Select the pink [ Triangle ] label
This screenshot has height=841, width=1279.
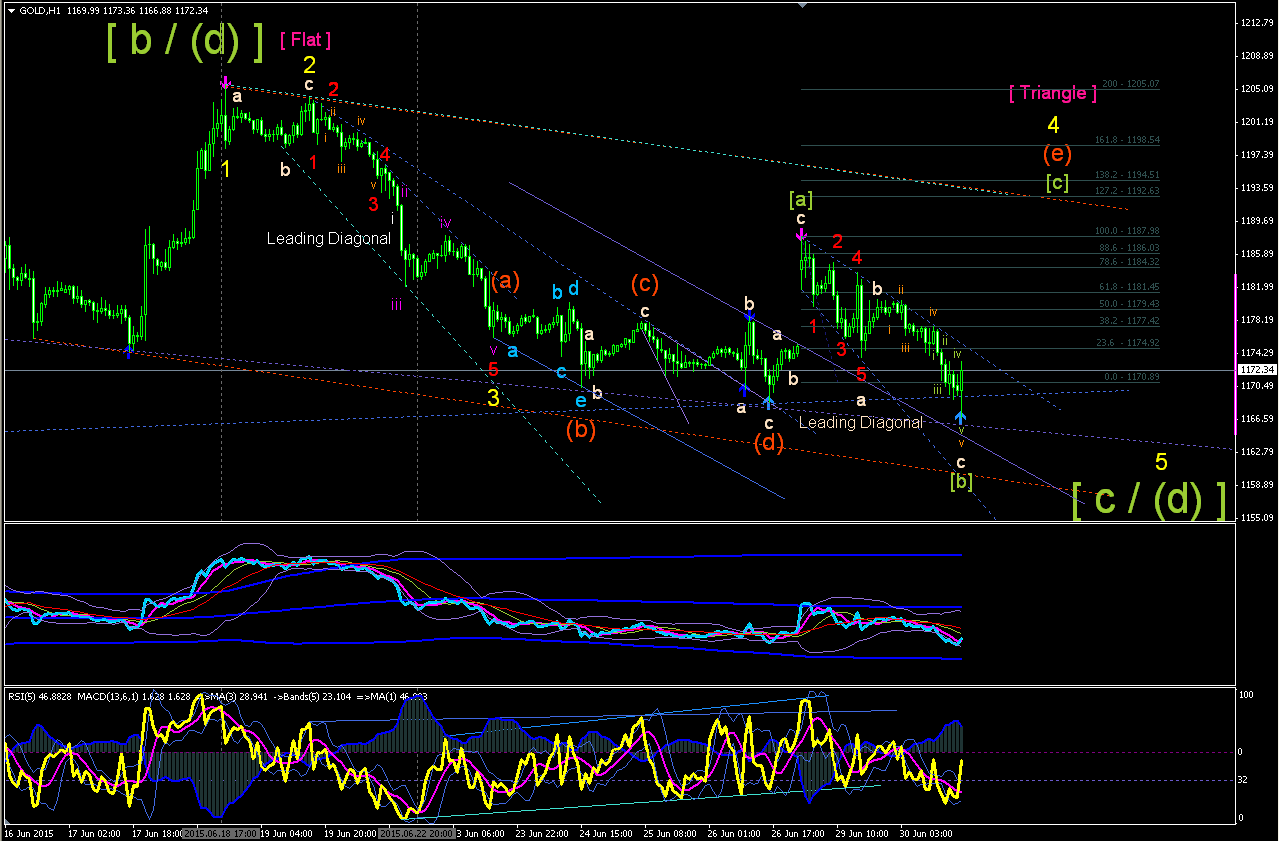(x=1052, y=93)
